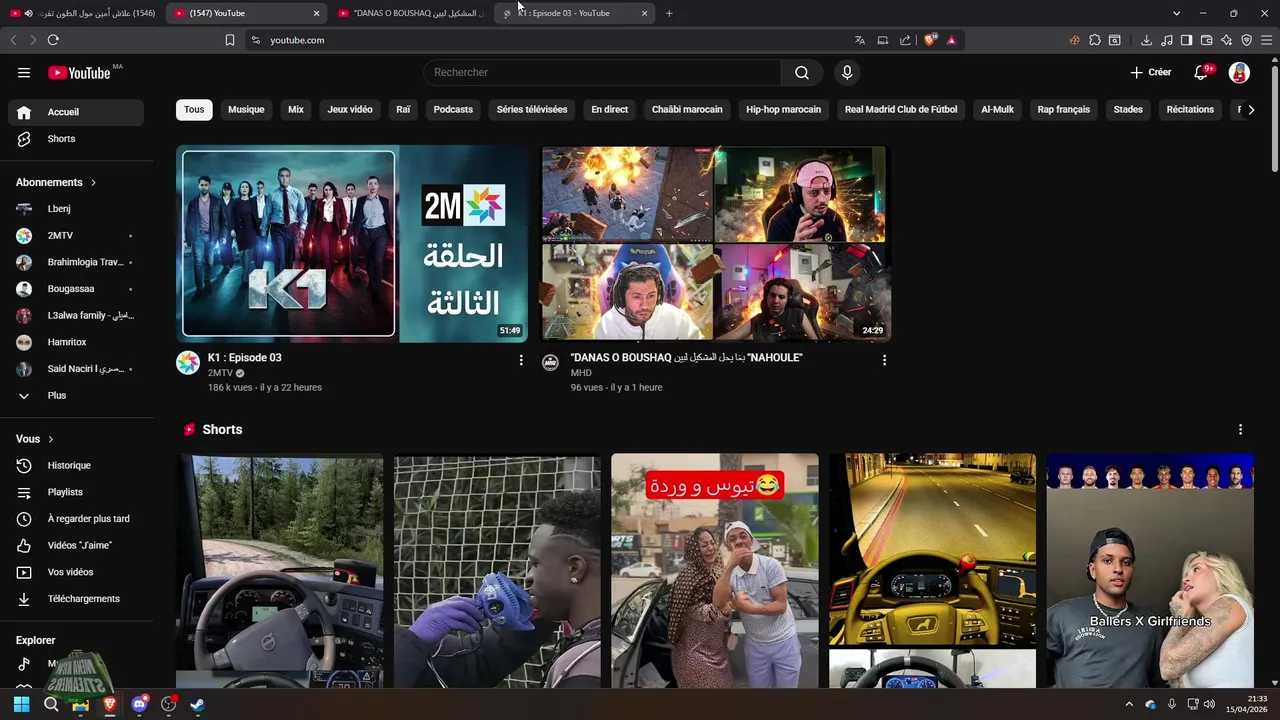Screen dimensions: 1280x720
Task: Open Vos vidéos in the sidebar
Action: [76, 572]
